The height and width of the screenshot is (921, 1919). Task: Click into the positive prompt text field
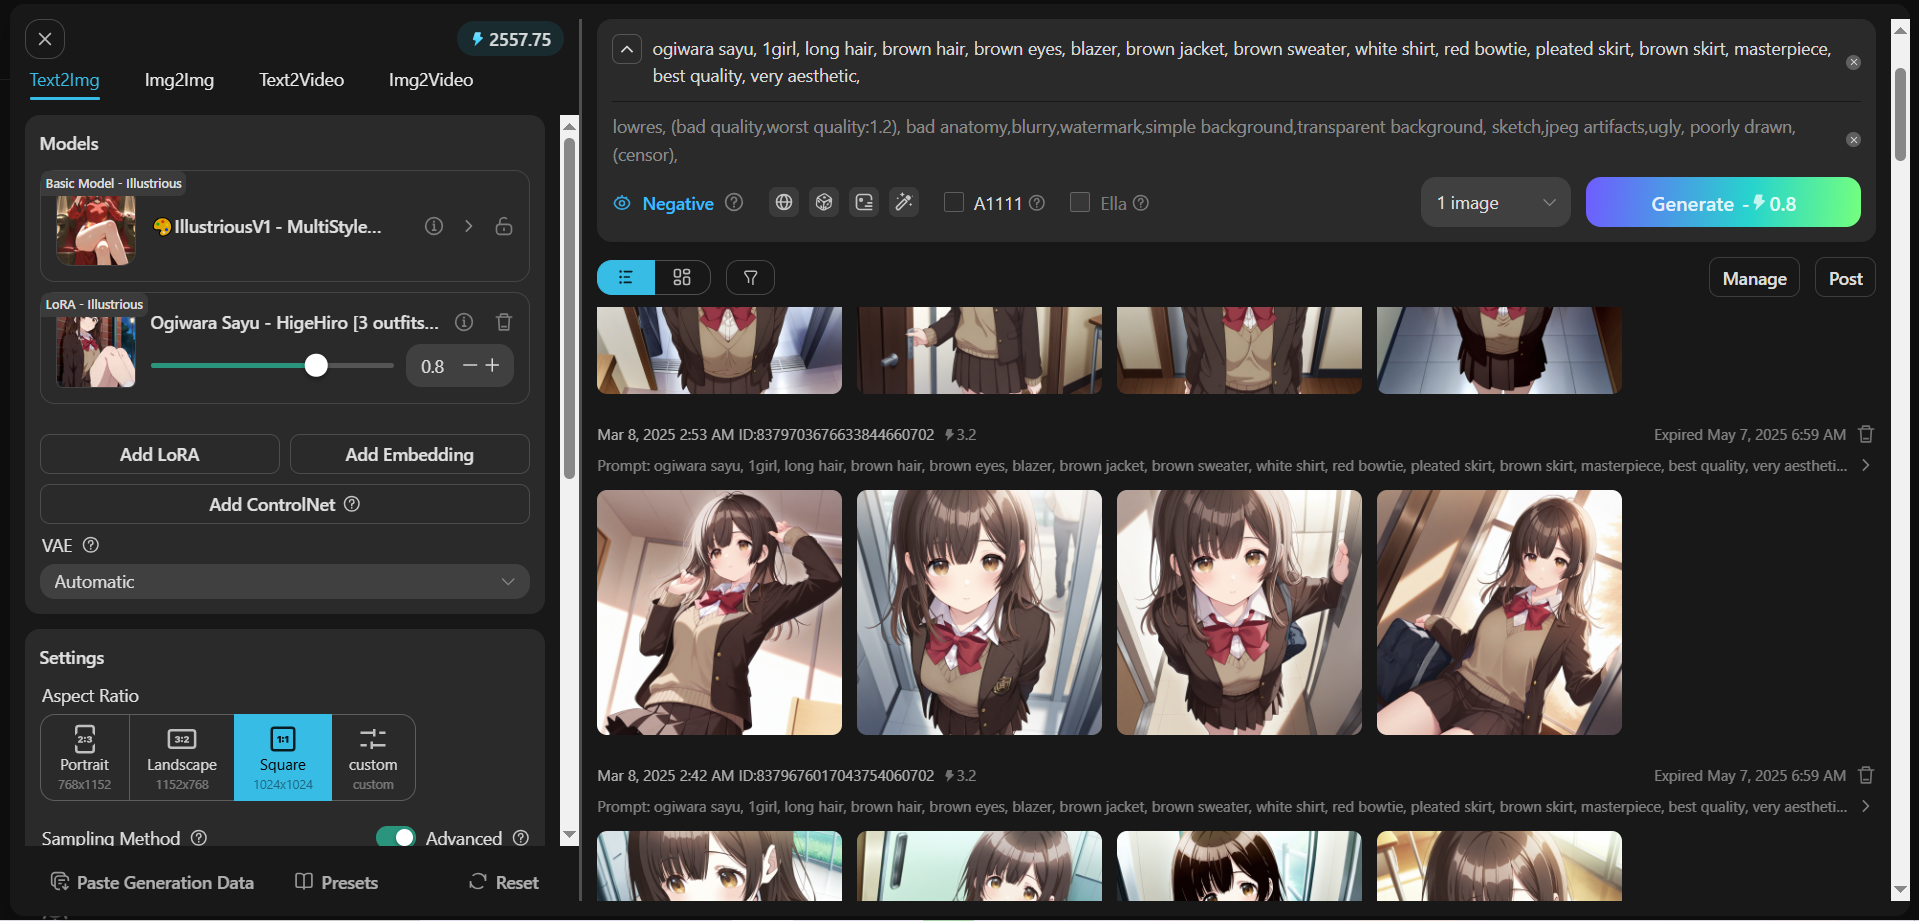pyautogui.click(x=1242, y=62)
